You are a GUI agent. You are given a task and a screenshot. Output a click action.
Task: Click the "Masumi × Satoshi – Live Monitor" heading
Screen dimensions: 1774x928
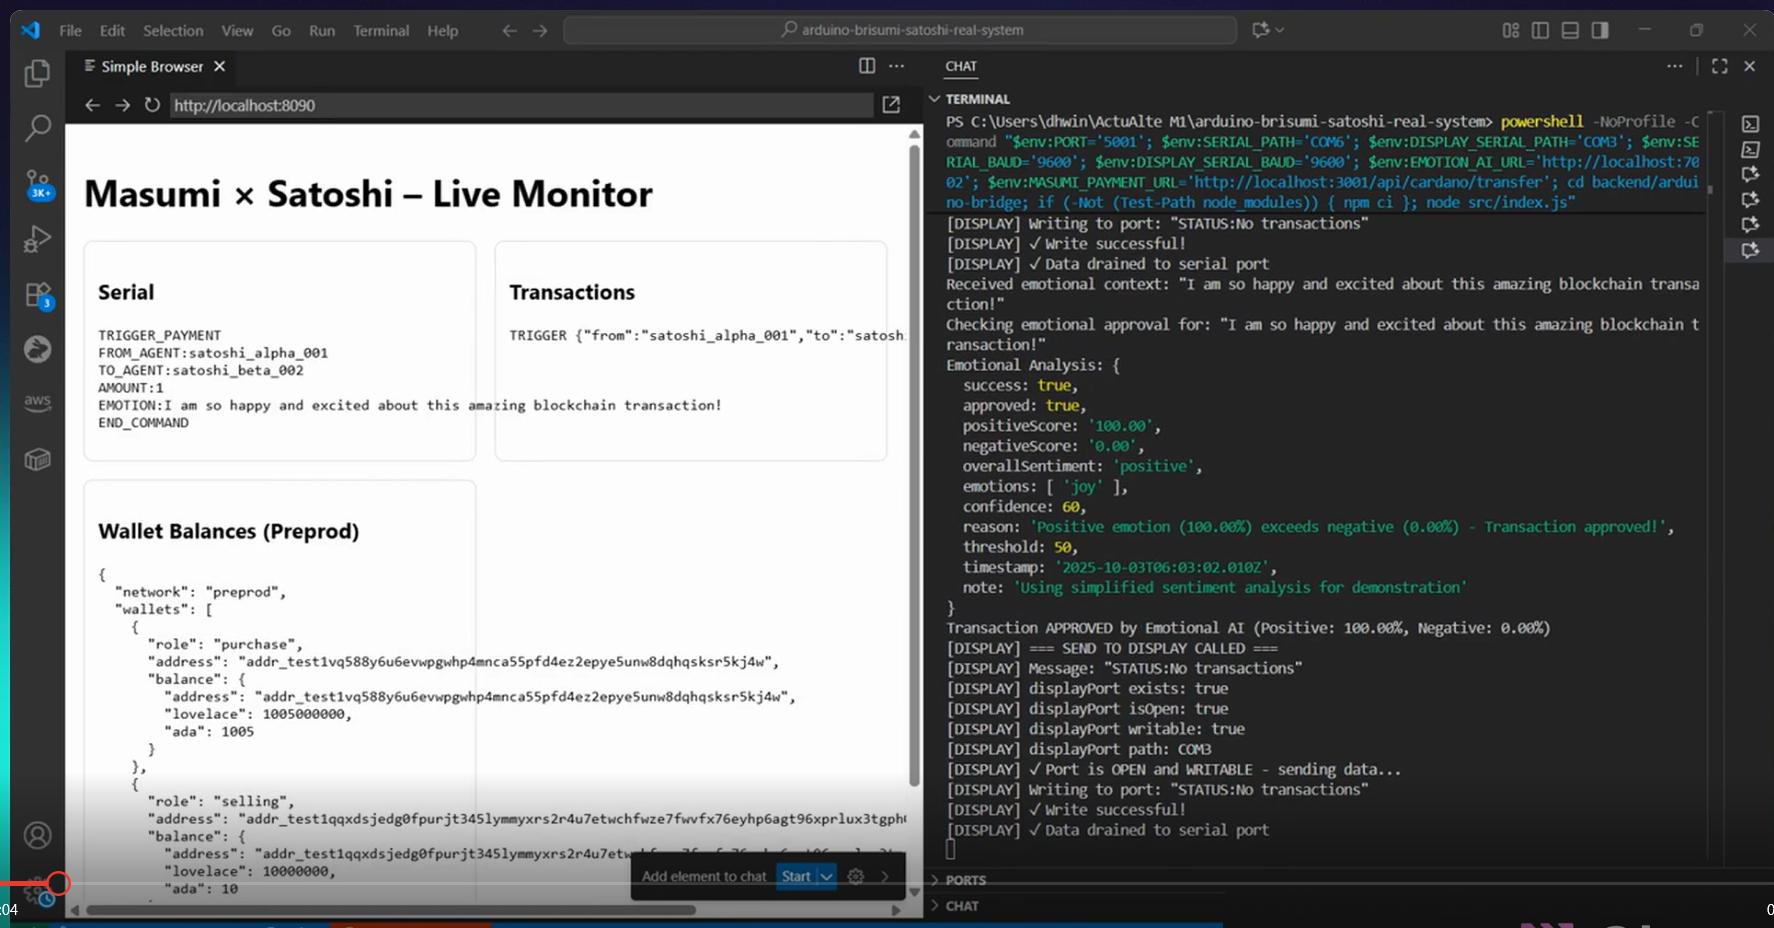pyautogui.click(x=368, y=194)
